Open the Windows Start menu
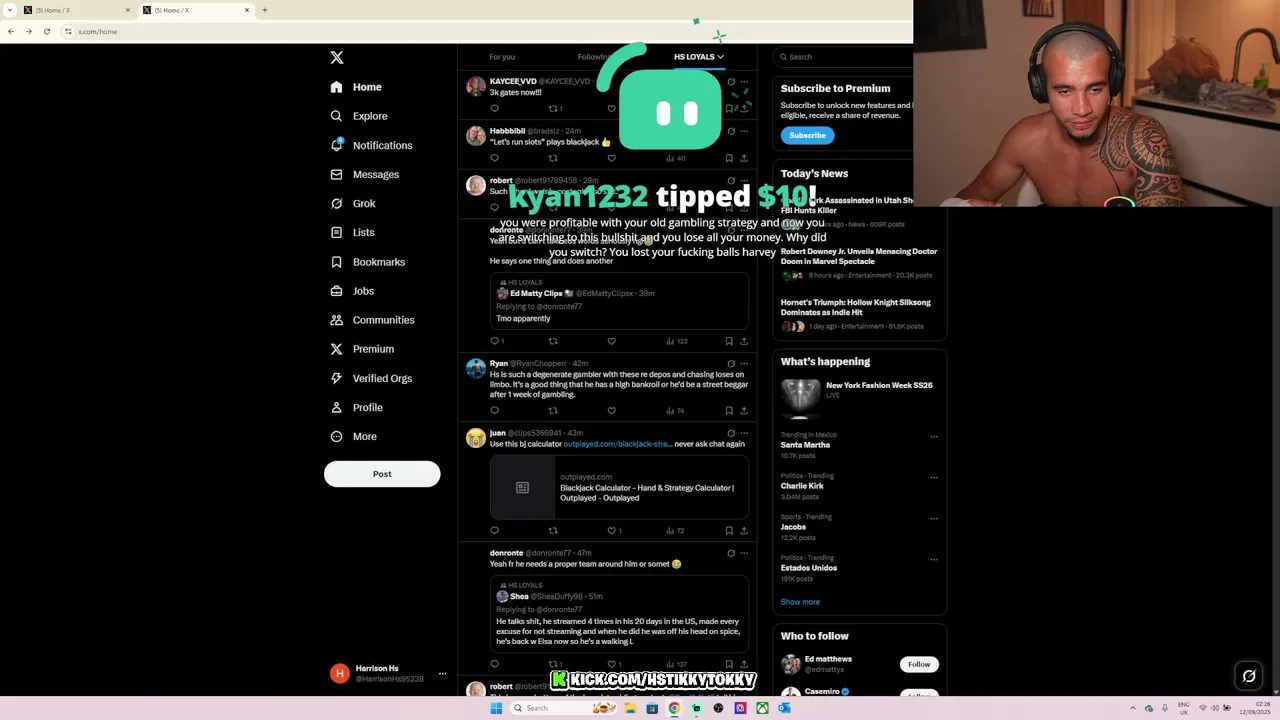Viewport: 1280px width, 720px height. tap(496, 708)
